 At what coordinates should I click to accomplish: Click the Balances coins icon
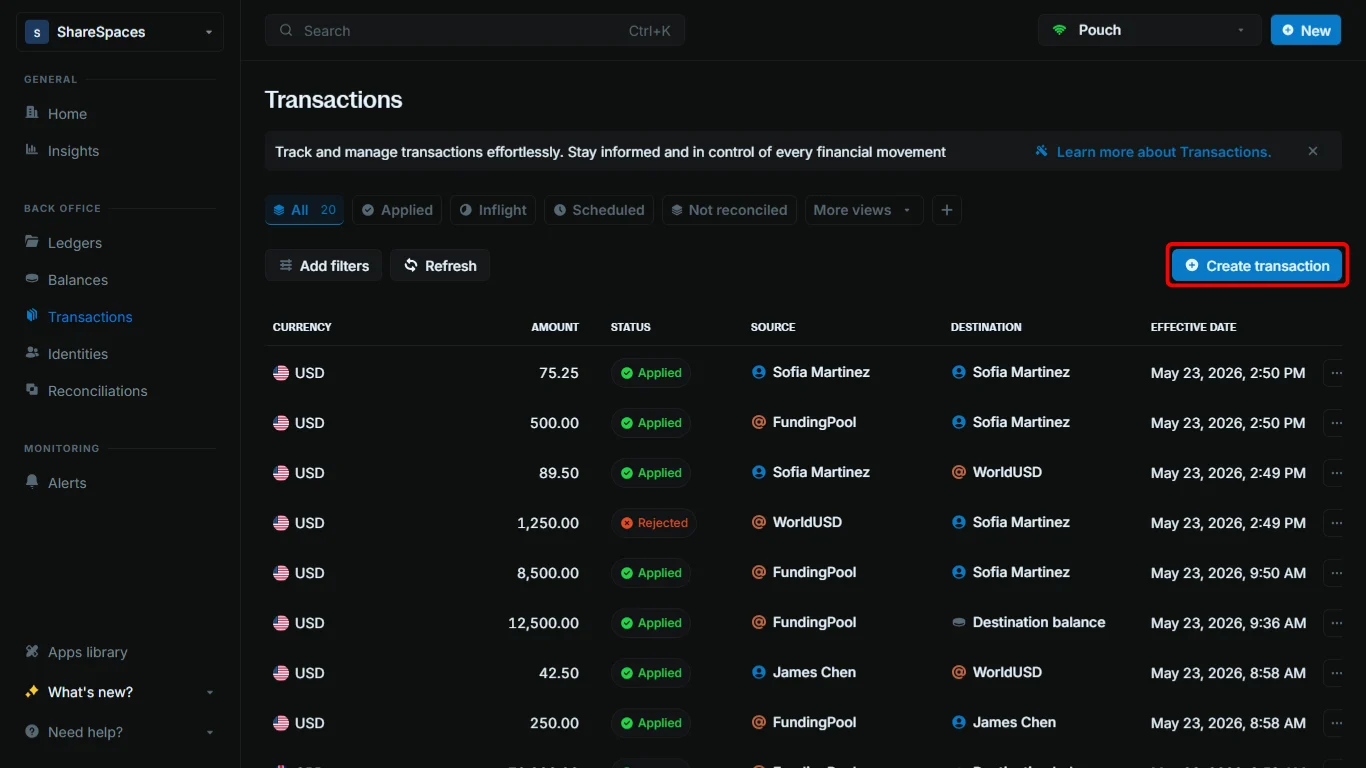[32, 279]
